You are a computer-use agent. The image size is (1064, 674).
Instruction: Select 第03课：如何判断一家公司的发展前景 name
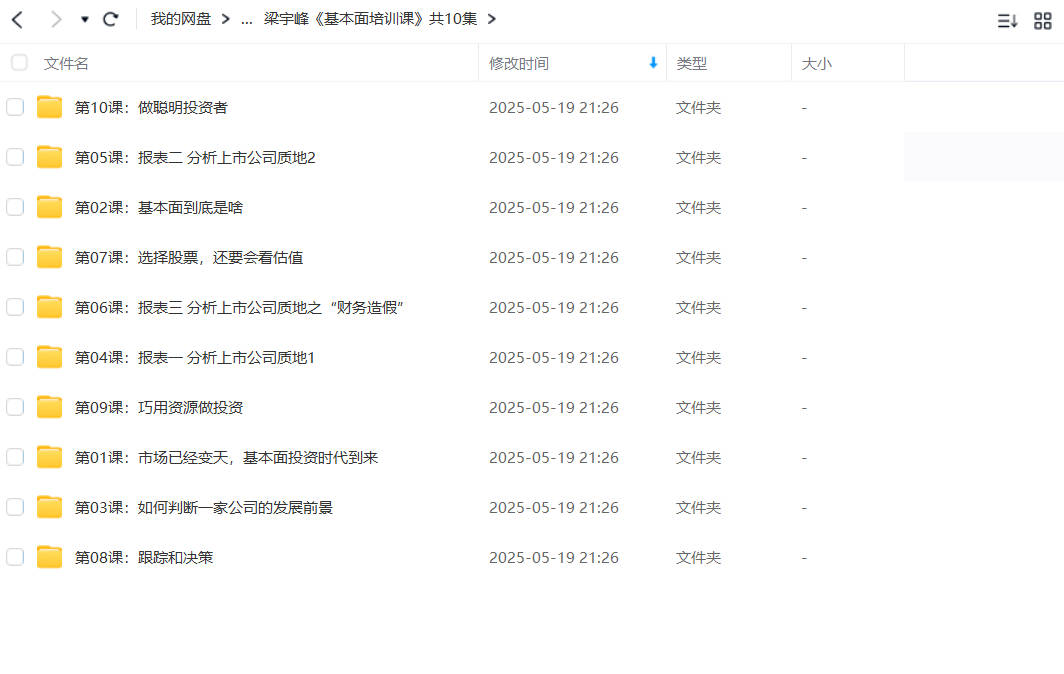pos(204,508)
